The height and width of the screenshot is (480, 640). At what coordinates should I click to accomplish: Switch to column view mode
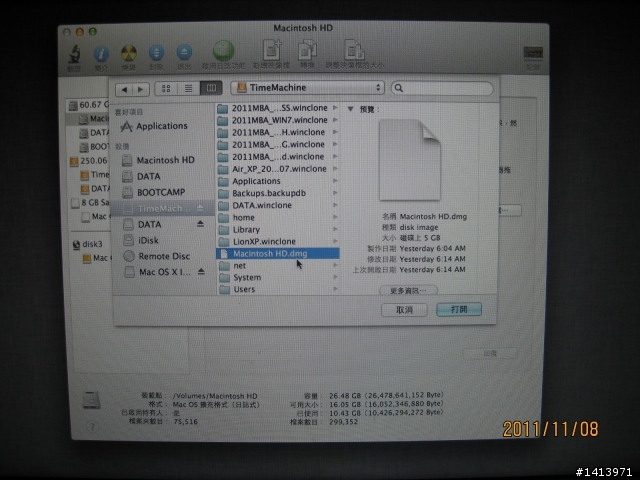tap(211, 88)
